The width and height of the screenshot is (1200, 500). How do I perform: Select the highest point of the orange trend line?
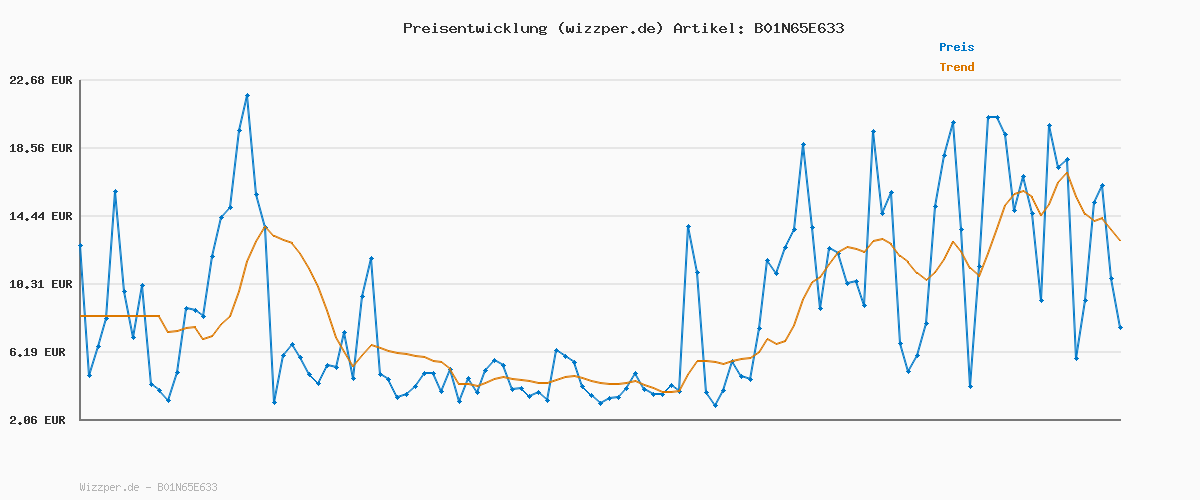click(1067, 173)
